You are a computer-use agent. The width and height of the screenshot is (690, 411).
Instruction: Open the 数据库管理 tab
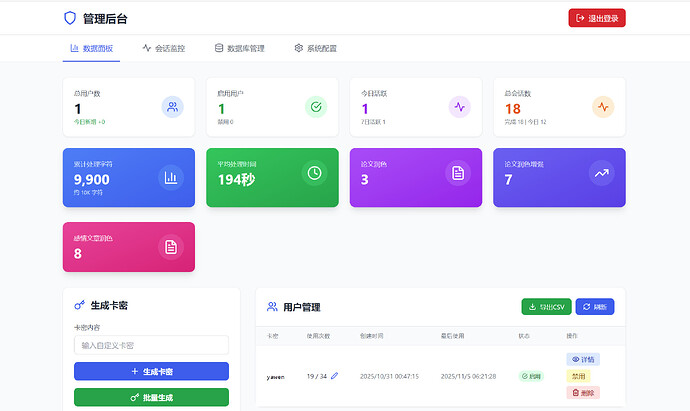[x=239, y=48]
